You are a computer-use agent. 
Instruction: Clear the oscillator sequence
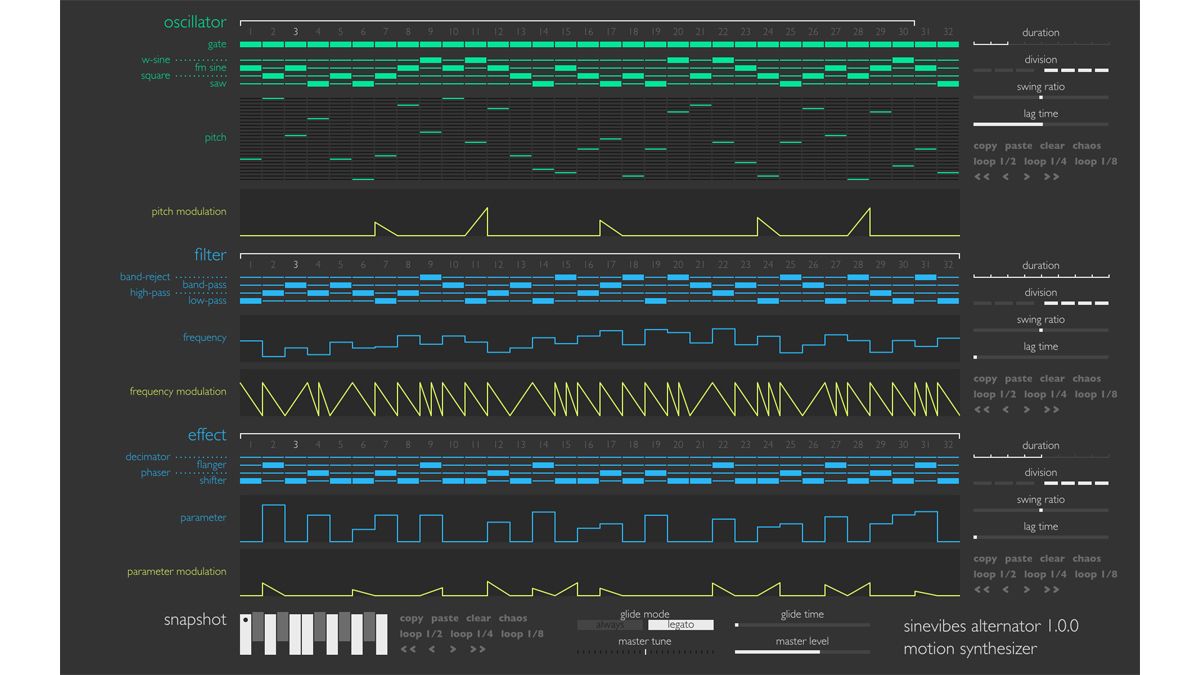[x=1052, y=145]
